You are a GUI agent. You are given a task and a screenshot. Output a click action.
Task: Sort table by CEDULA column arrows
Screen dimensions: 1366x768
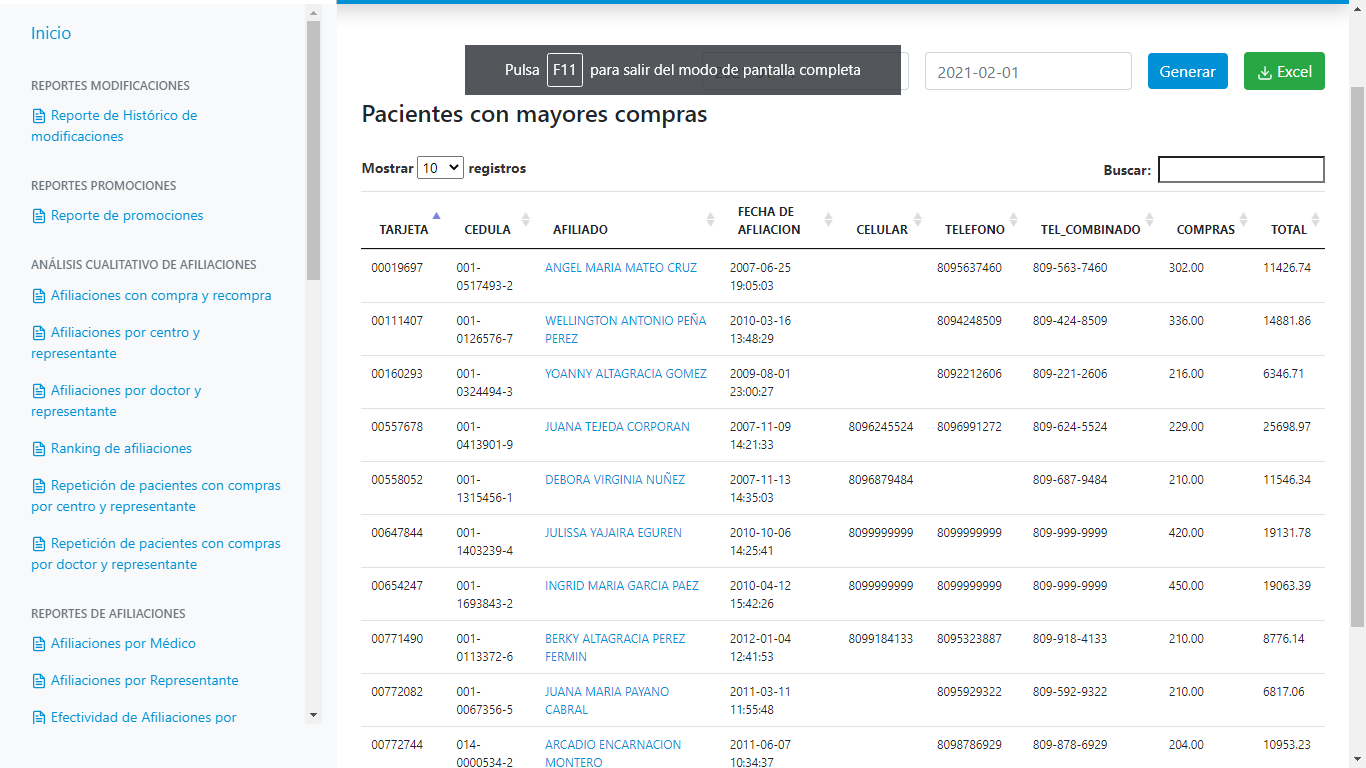[x=526, y=219]
